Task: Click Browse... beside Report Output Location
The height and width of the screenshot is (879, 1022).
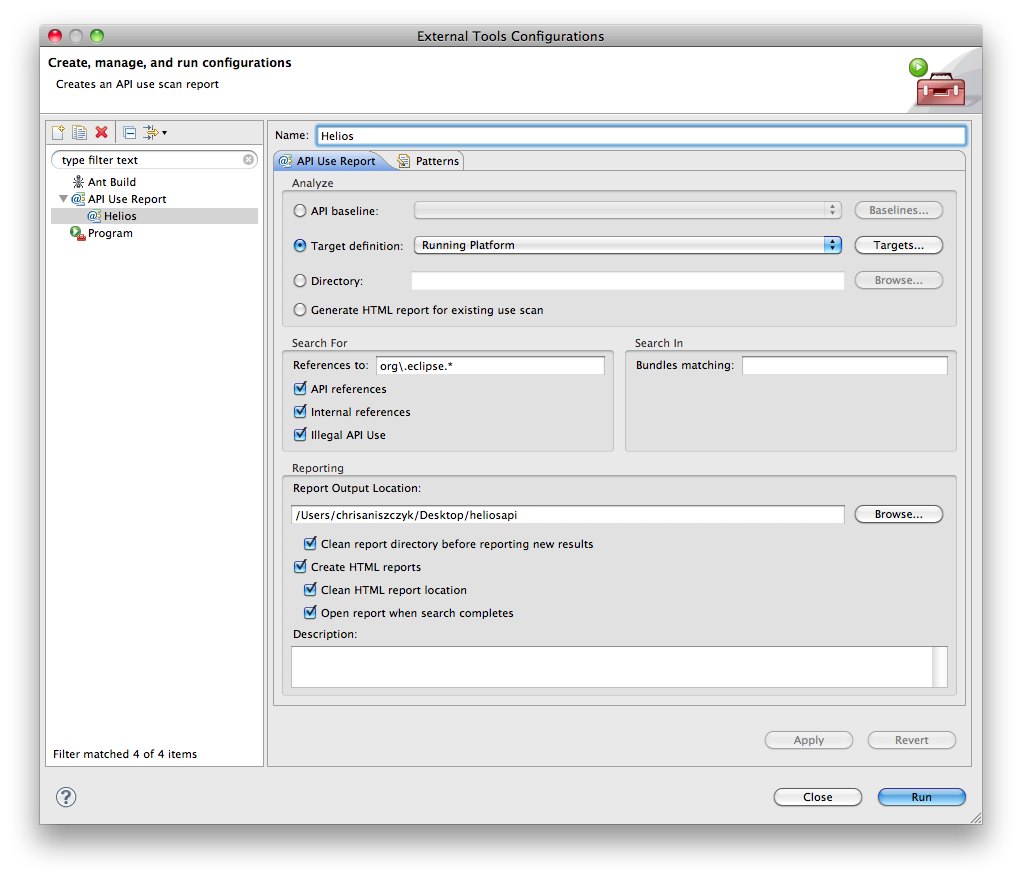Action: 898,514
